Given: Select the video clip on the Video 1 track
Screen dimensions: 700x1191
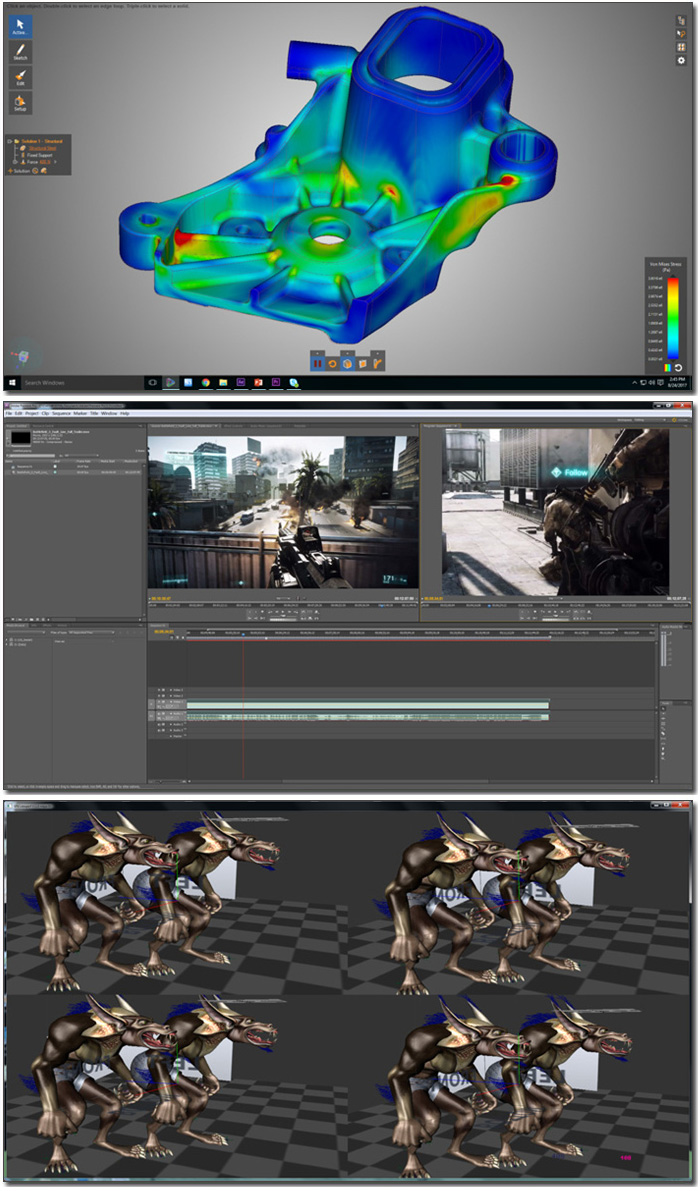Looking at the screenshot, I should (x=367, y=705).
